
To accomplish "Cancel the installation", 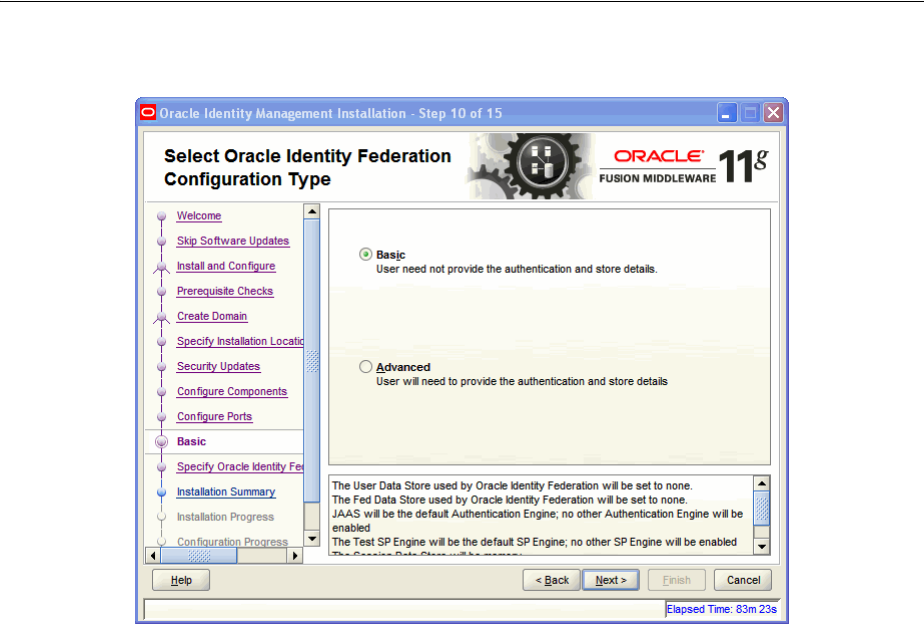I will click(743, 580).
